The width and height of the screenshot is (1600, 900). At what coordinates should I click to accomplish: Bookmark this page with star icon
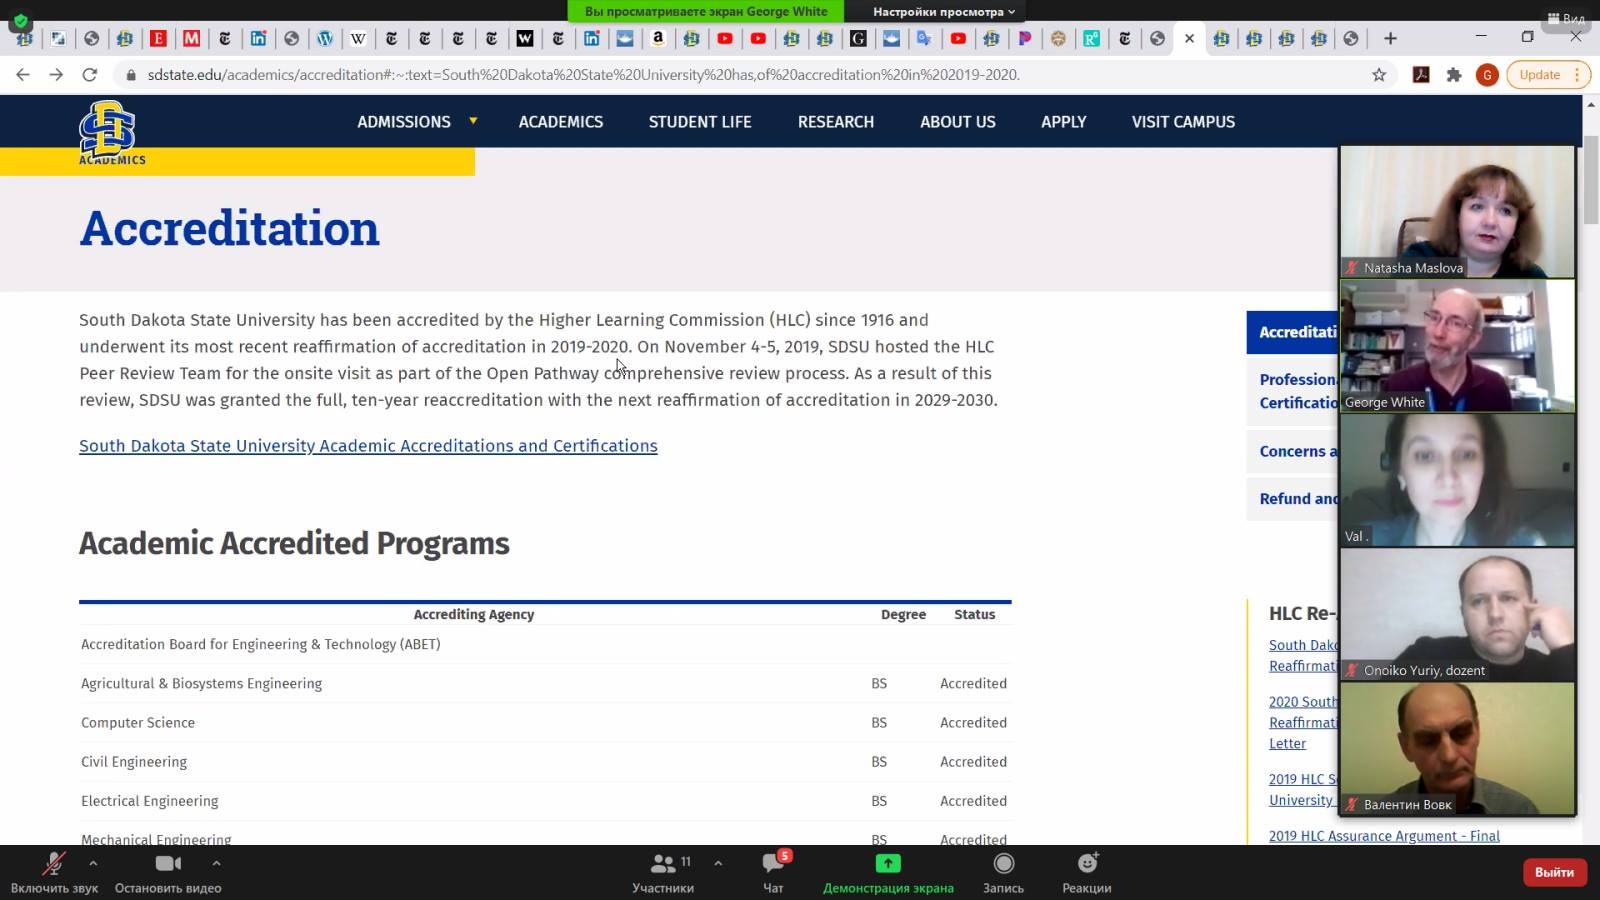click(x=1379, y=75)
